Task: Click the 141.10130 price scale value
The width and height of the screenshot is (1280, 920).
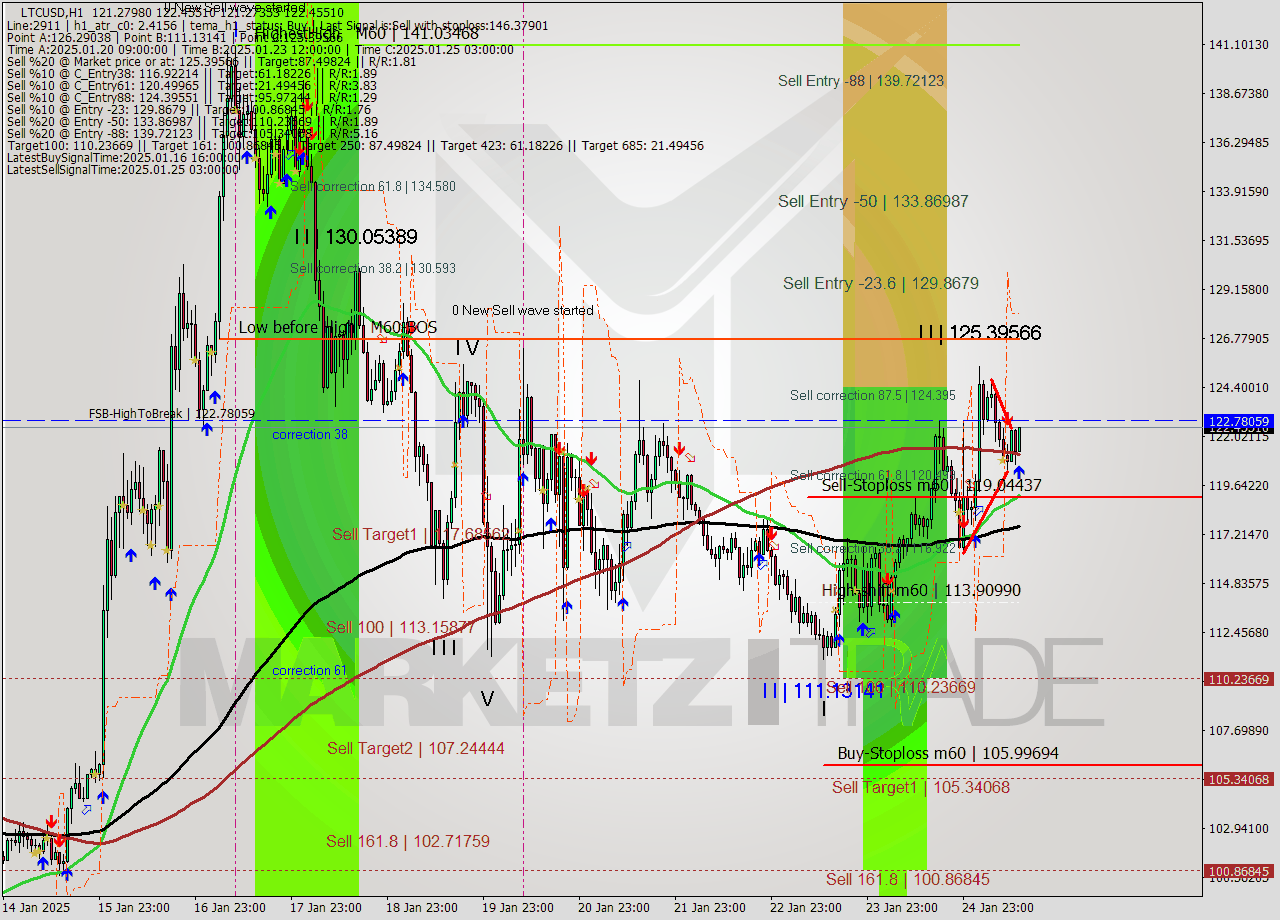Action: click(1239, 45)
